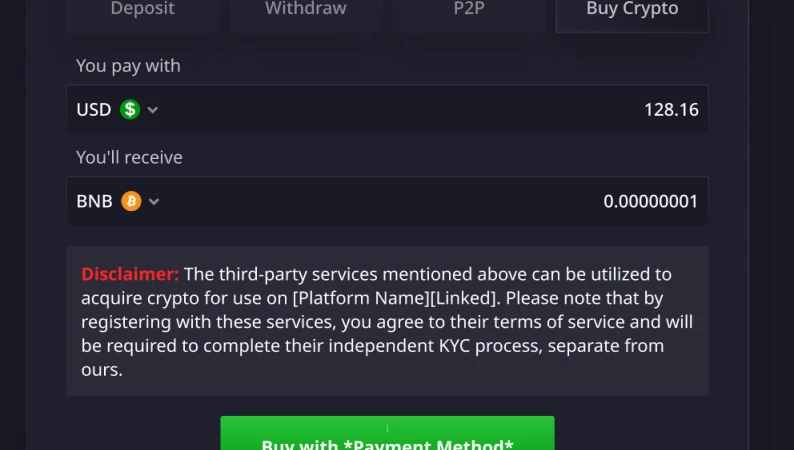Click the final word "ours." in disclaimer
Viewport: 794px width, 450px height.
click(102, 370)
